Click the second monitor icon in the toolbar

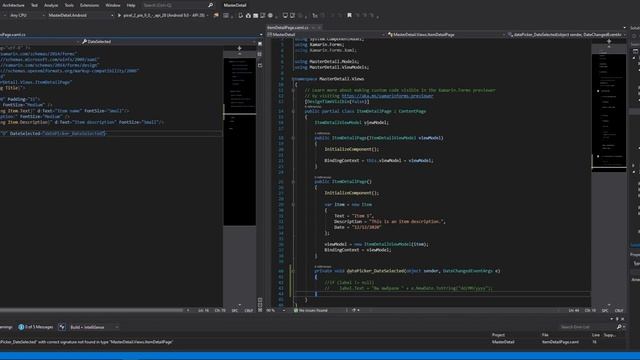(292, 15)
